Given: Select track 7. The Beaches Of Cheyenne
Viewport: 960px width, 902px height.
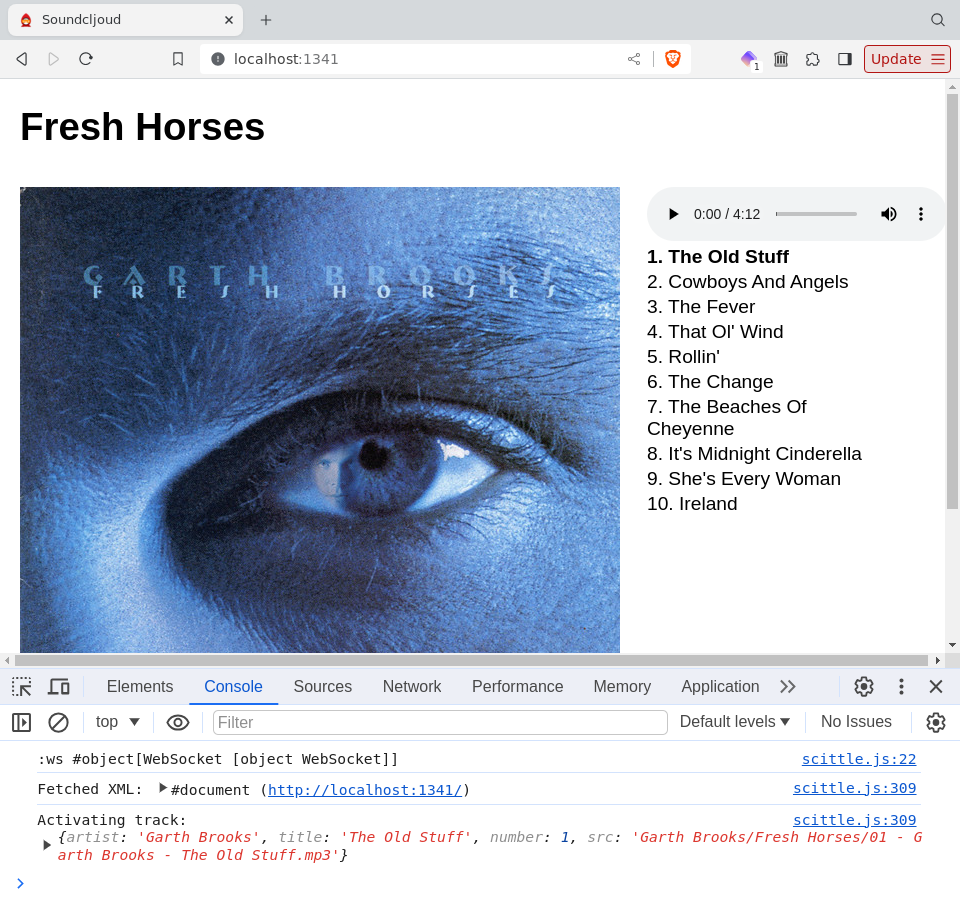Looking at the screenshot, I should tap(727, 418).
